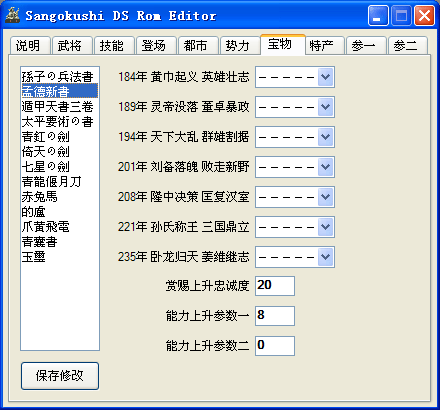Select the 特产 tab
Screen dimensions: 440x410
pos(324,45)
